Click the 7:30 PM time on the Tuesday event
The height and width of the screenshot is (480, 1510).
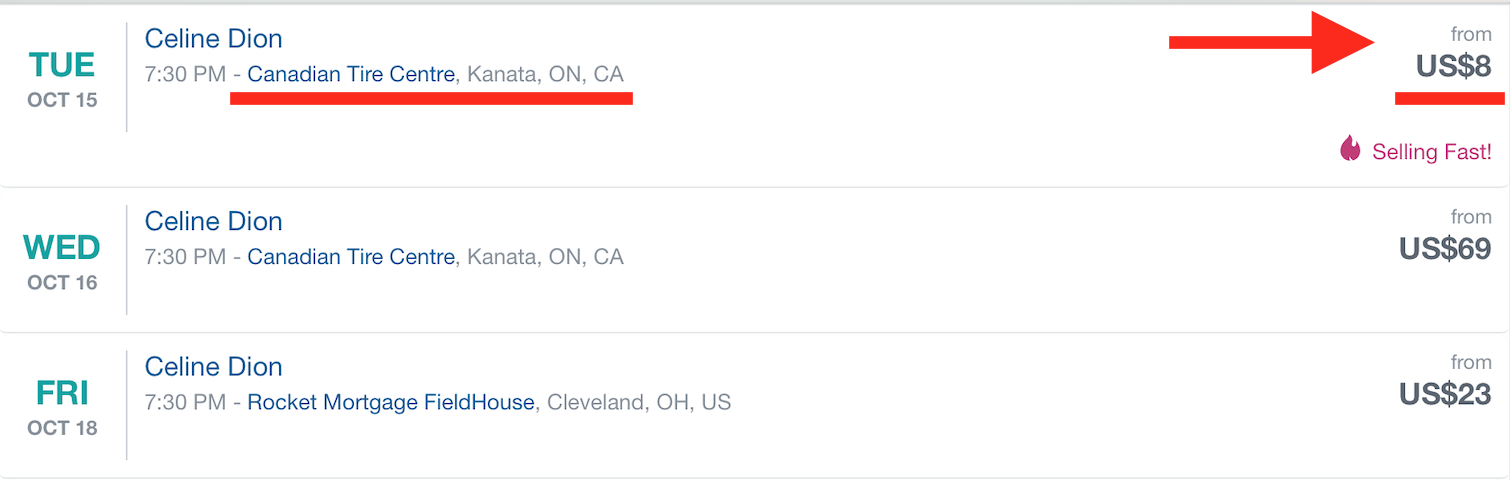coord(186,74)
